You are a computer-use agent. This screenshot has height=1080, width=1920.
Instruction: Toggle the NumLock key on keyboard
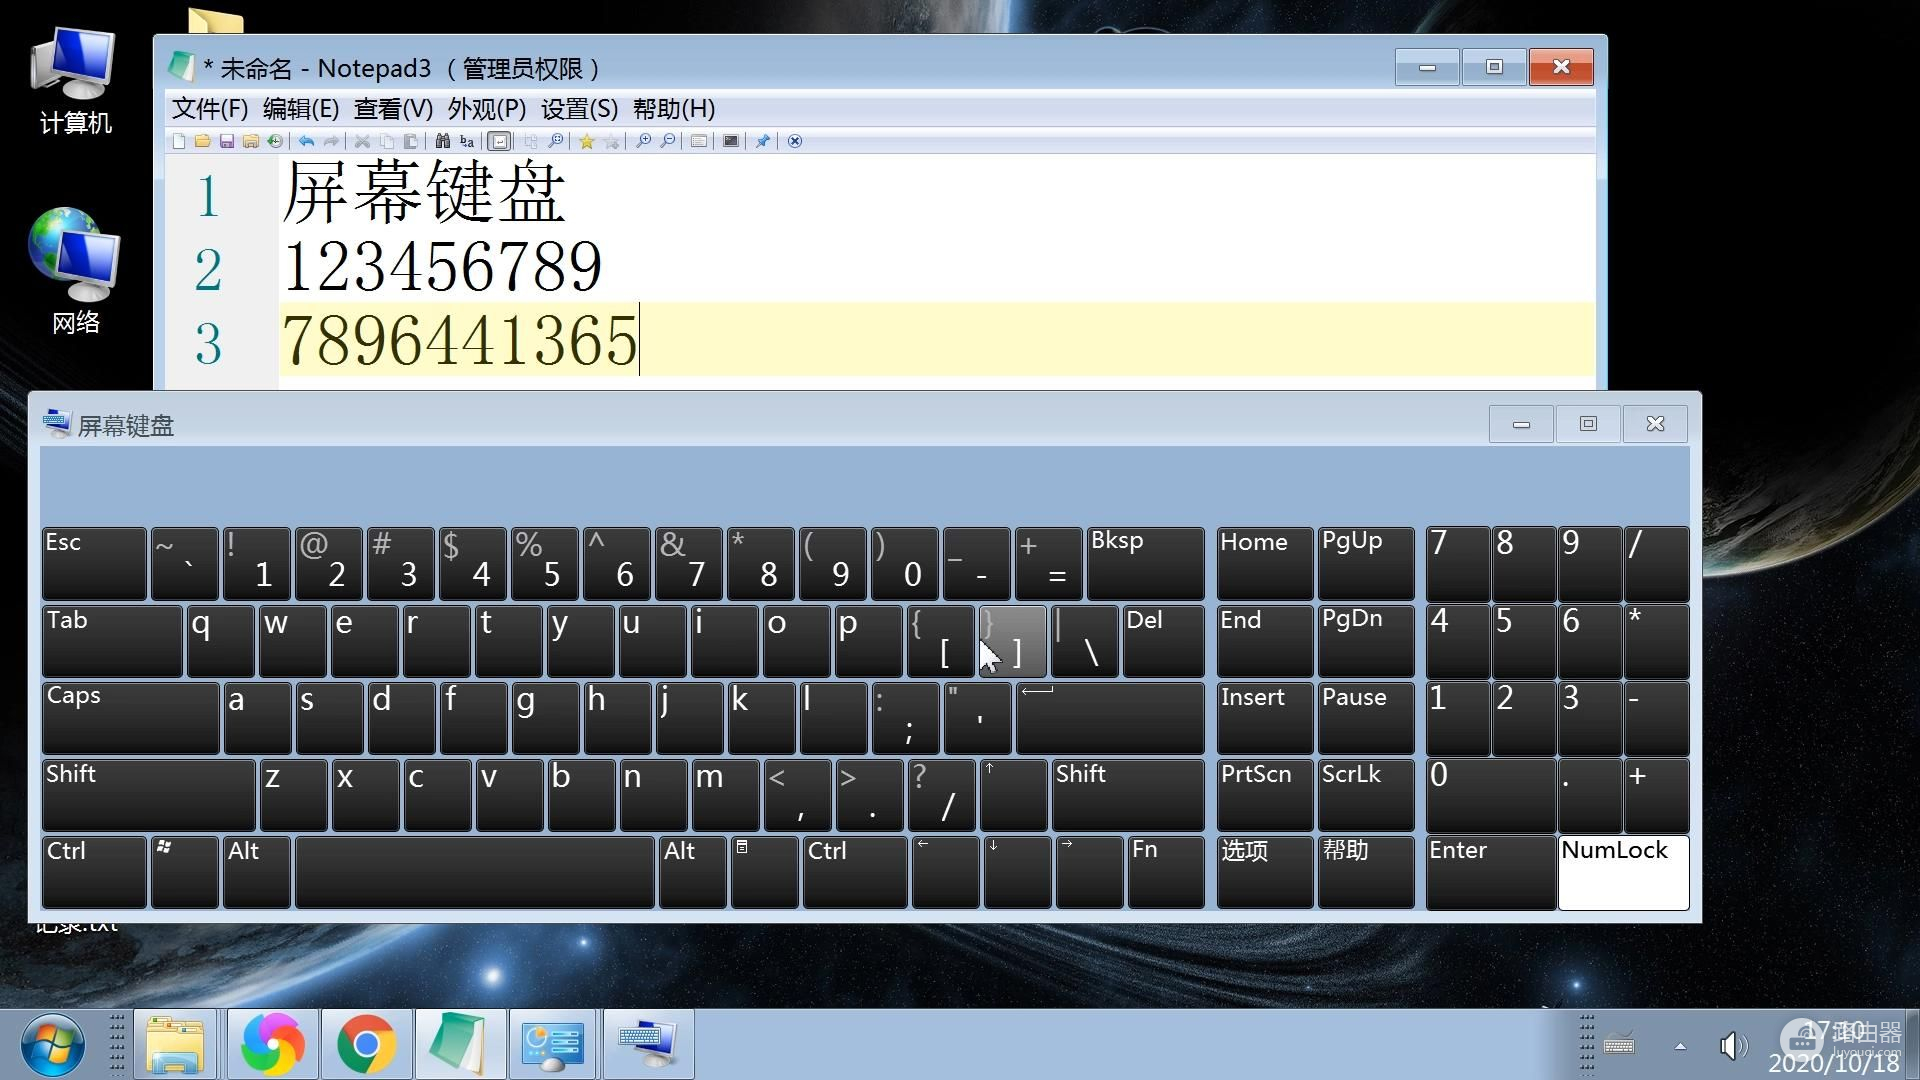(1622, 872)
